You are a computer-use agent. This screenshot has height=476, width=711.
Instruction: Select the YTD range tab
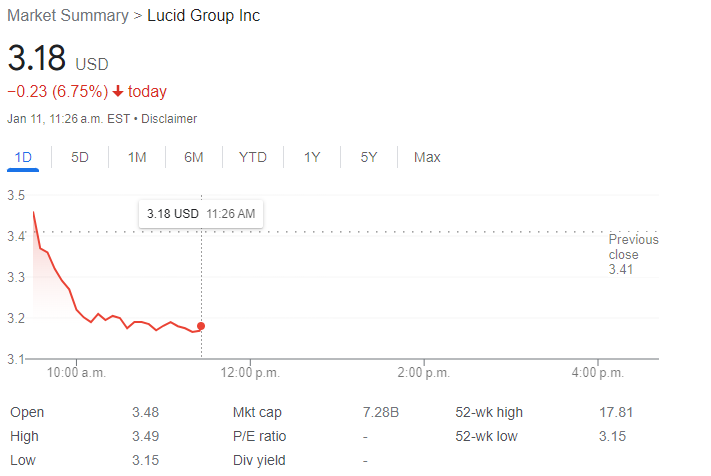point(253,157)
